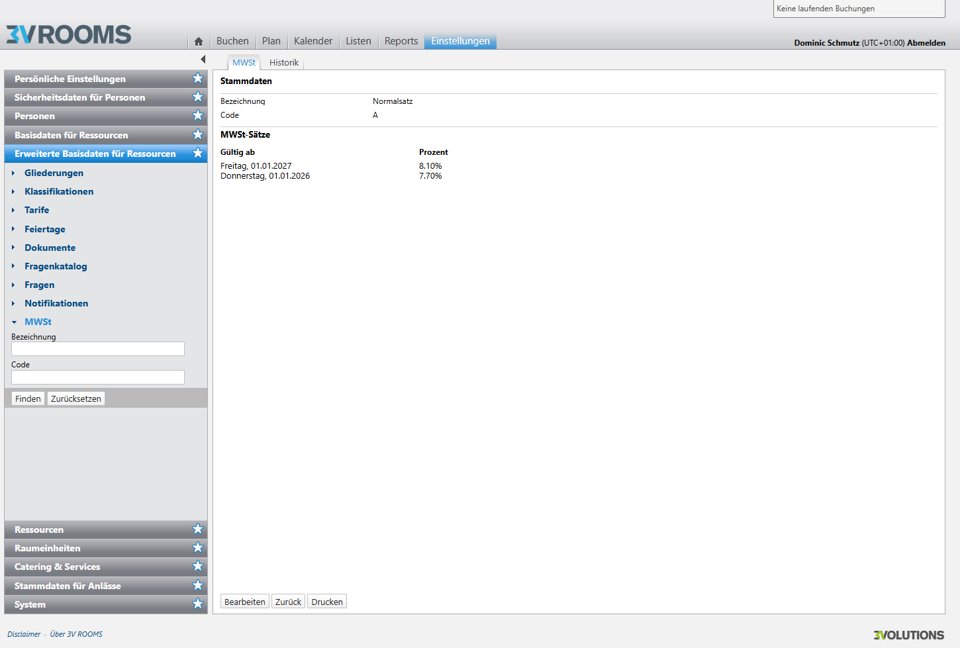The image size is (960, 648).
Task: Collapse the MWSt sidebar section
Action: pos(14,322)
